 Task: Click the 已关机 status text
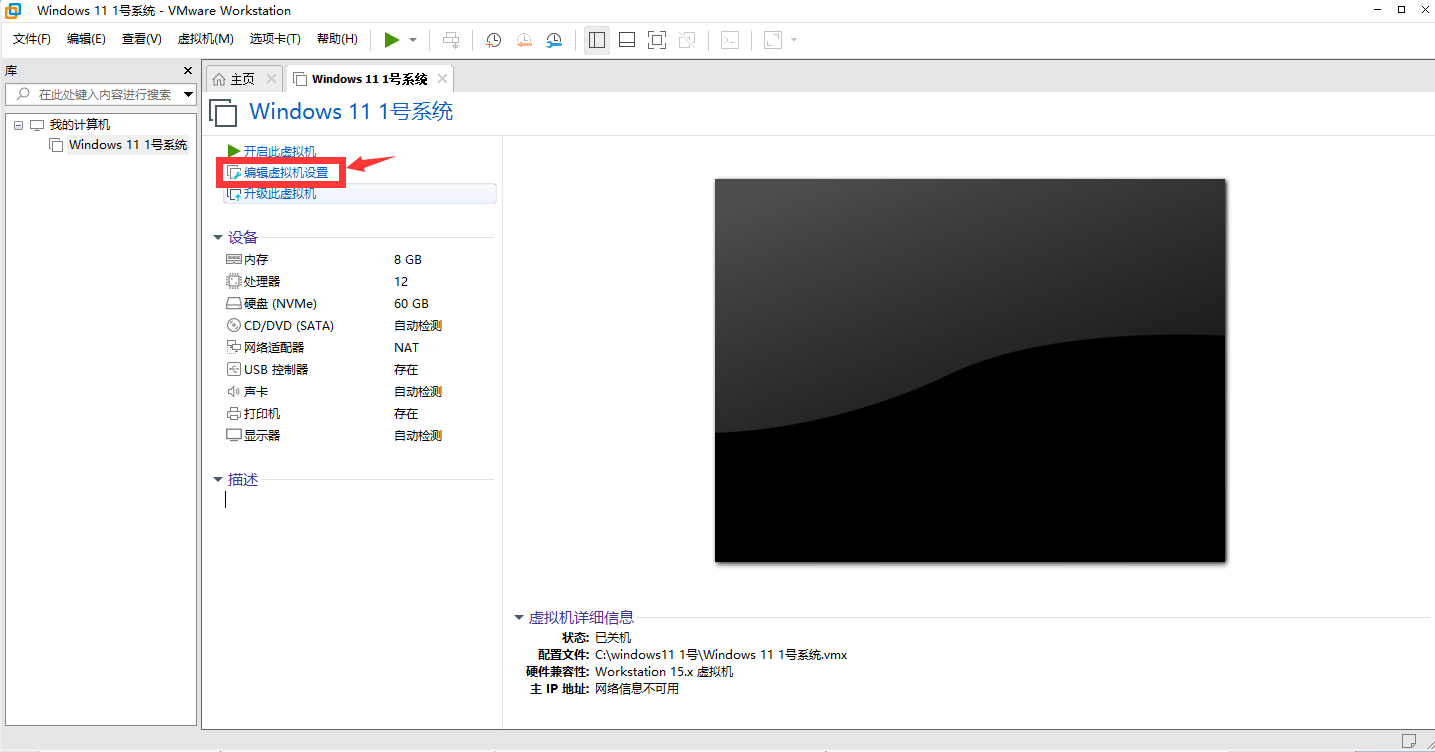613,638
